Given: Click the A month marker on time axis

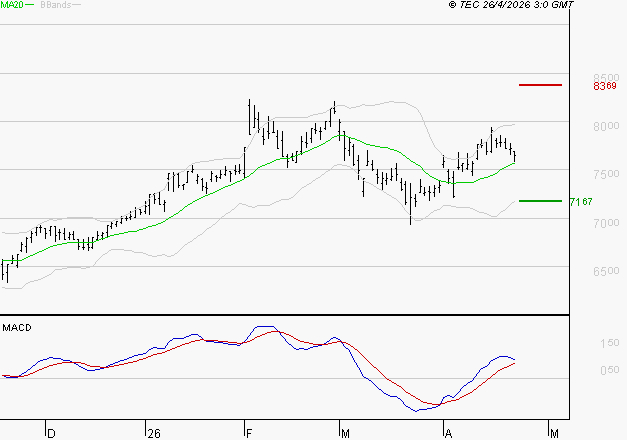Looking at the screenshot, I should 448,434.
